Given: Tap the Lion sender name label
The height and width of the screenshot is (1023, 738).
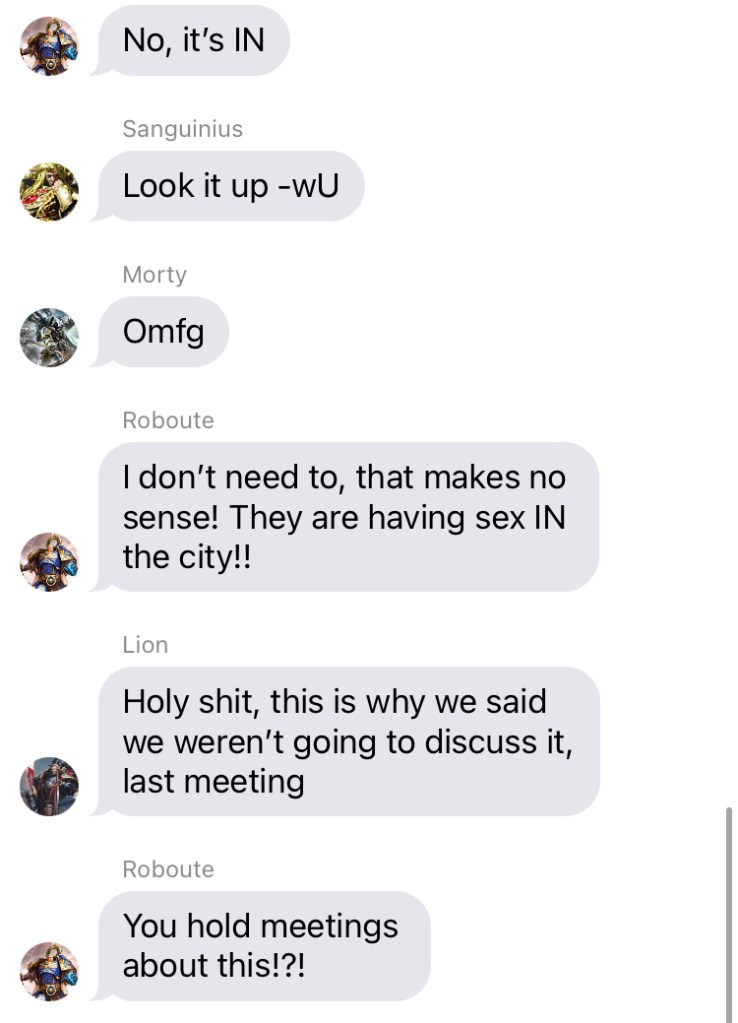Looking at the screenshot, I should click(146, 645).
